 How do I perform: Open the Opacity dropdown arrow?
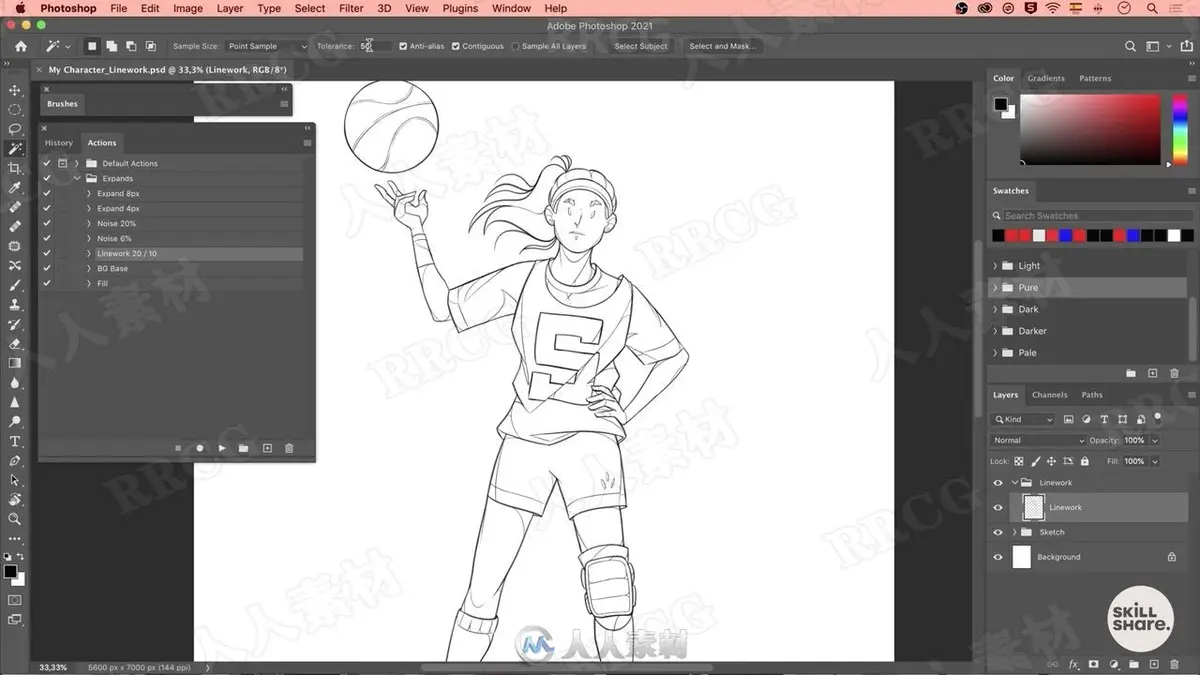pyautogui.click(x=1155, y=440)
